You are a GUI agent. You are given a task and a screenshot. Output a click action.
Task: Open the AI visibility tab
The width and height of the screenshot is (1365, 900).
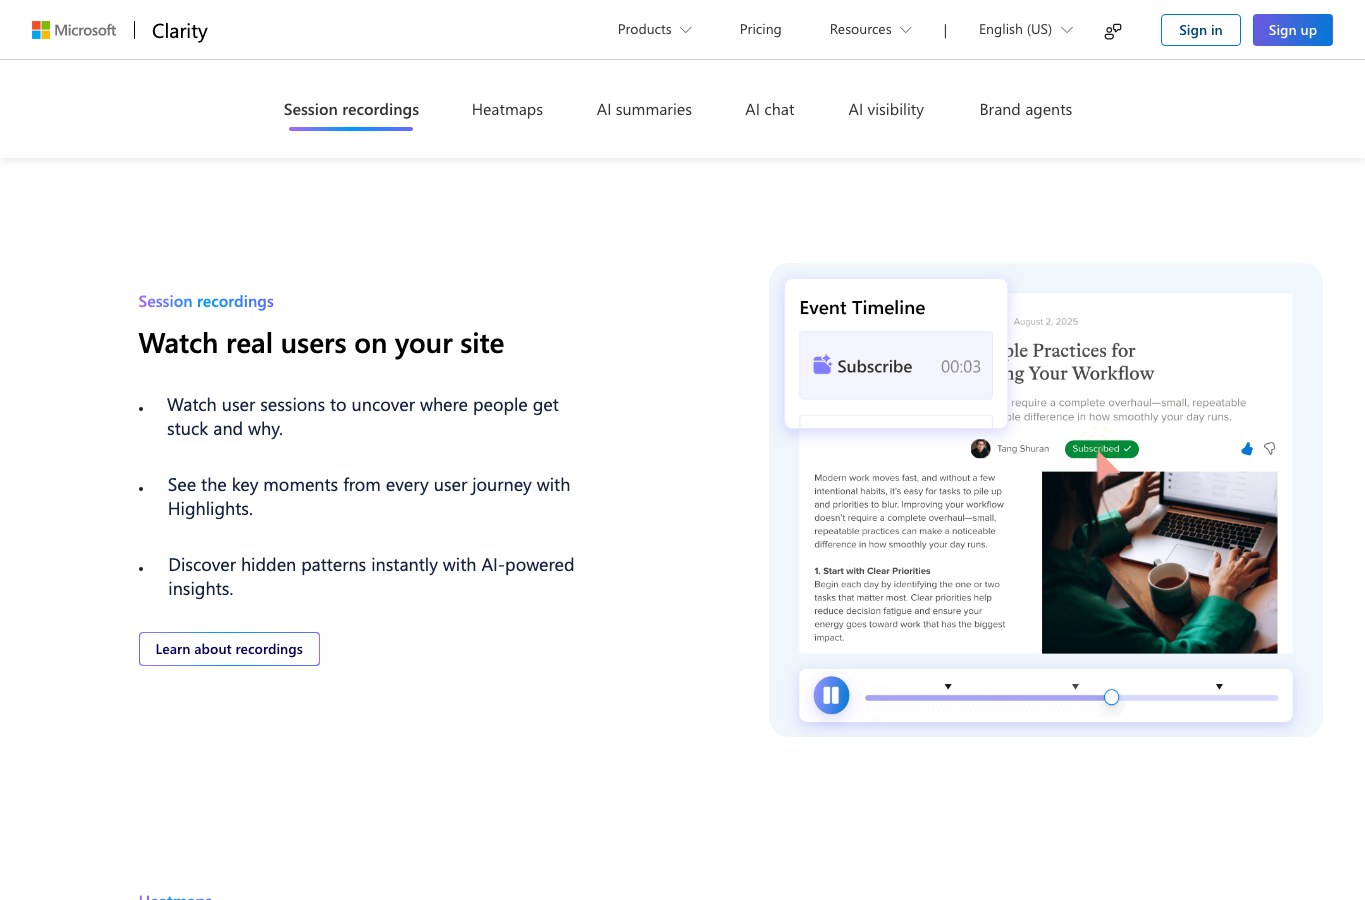tap(886, 110)
